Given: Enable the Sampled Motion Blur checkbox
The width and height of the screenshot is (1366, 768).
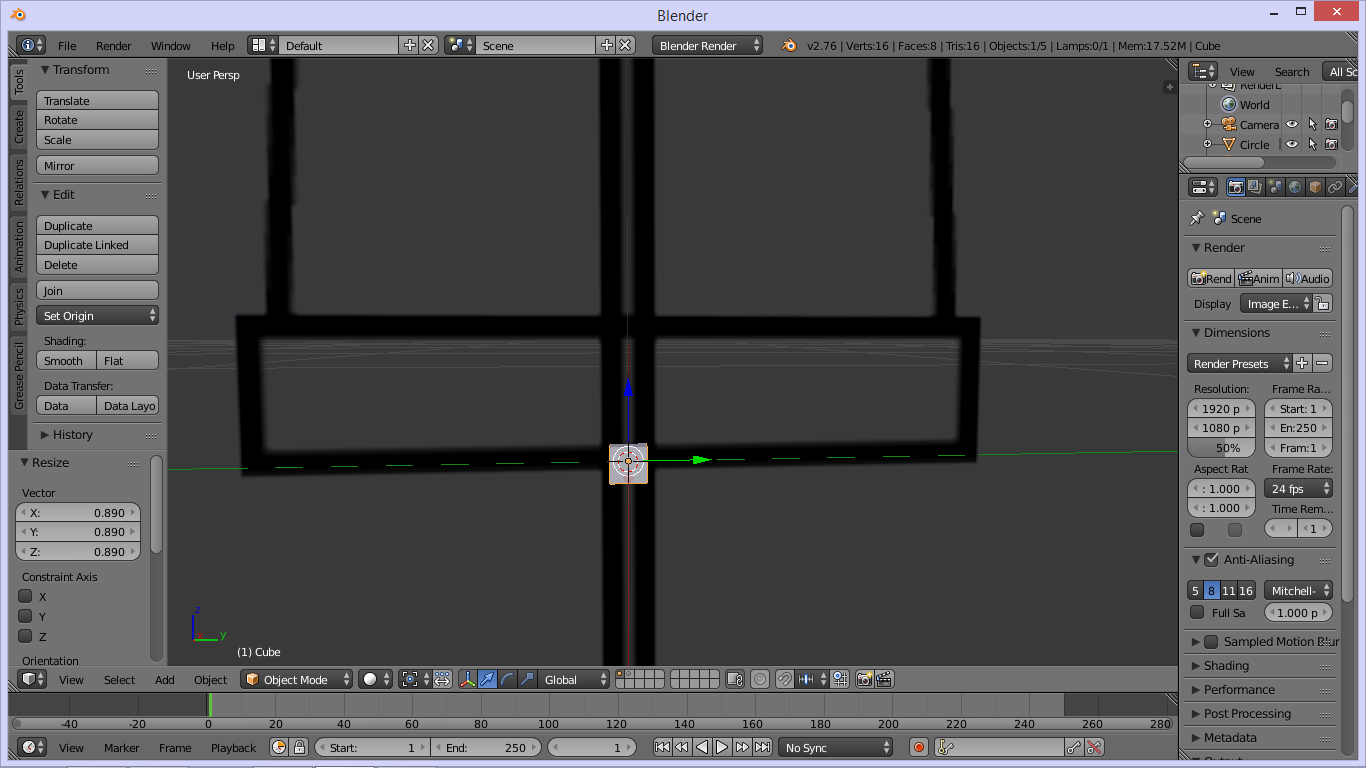Looking at the screenshot, I should [1211, 641].
